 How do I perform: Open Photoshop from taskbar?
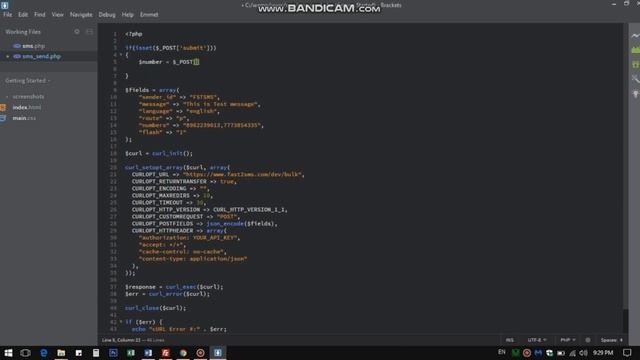coord(113,353)
